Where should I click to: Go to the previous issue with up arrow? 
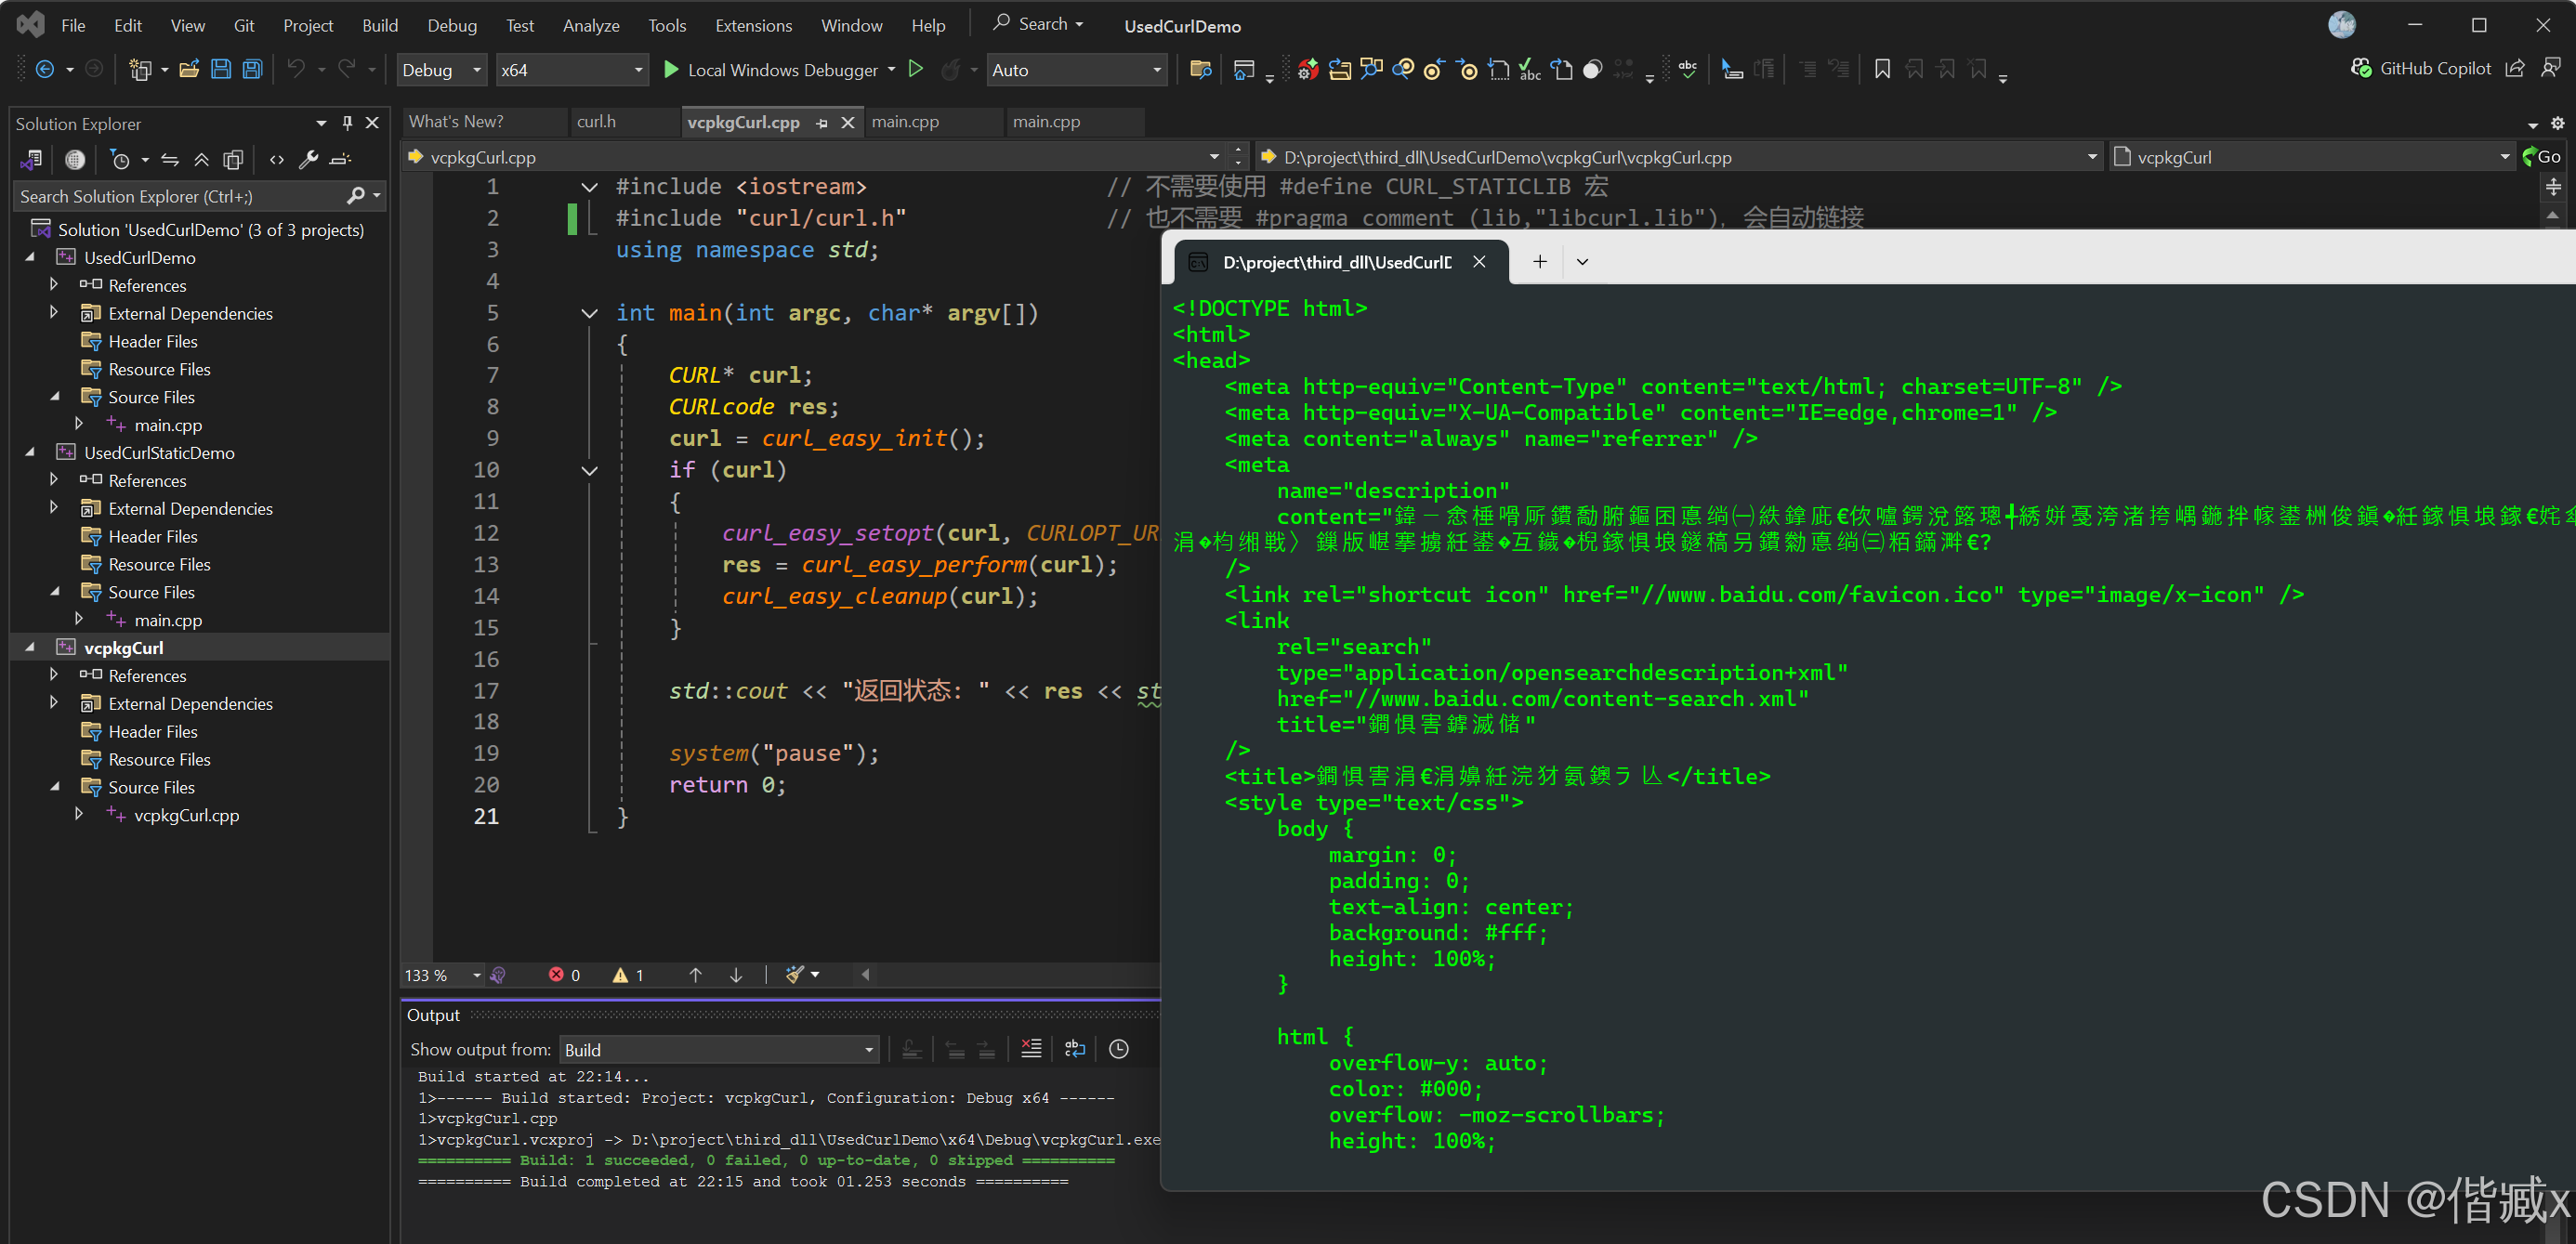point(695,974)
